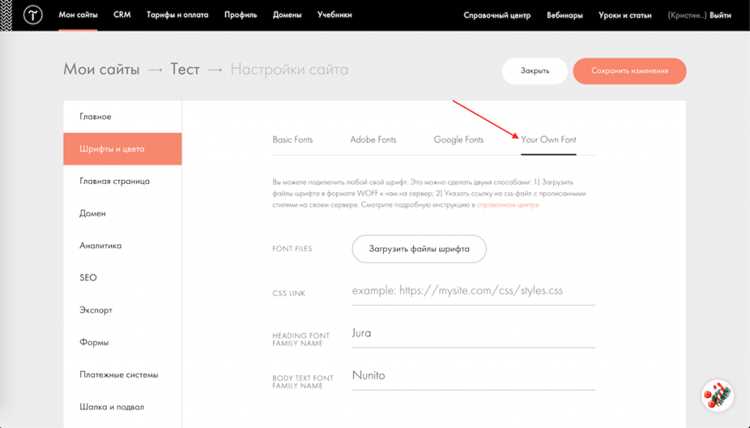
Task: Open the Учебники menu item
Action: [x=334, y=15]
